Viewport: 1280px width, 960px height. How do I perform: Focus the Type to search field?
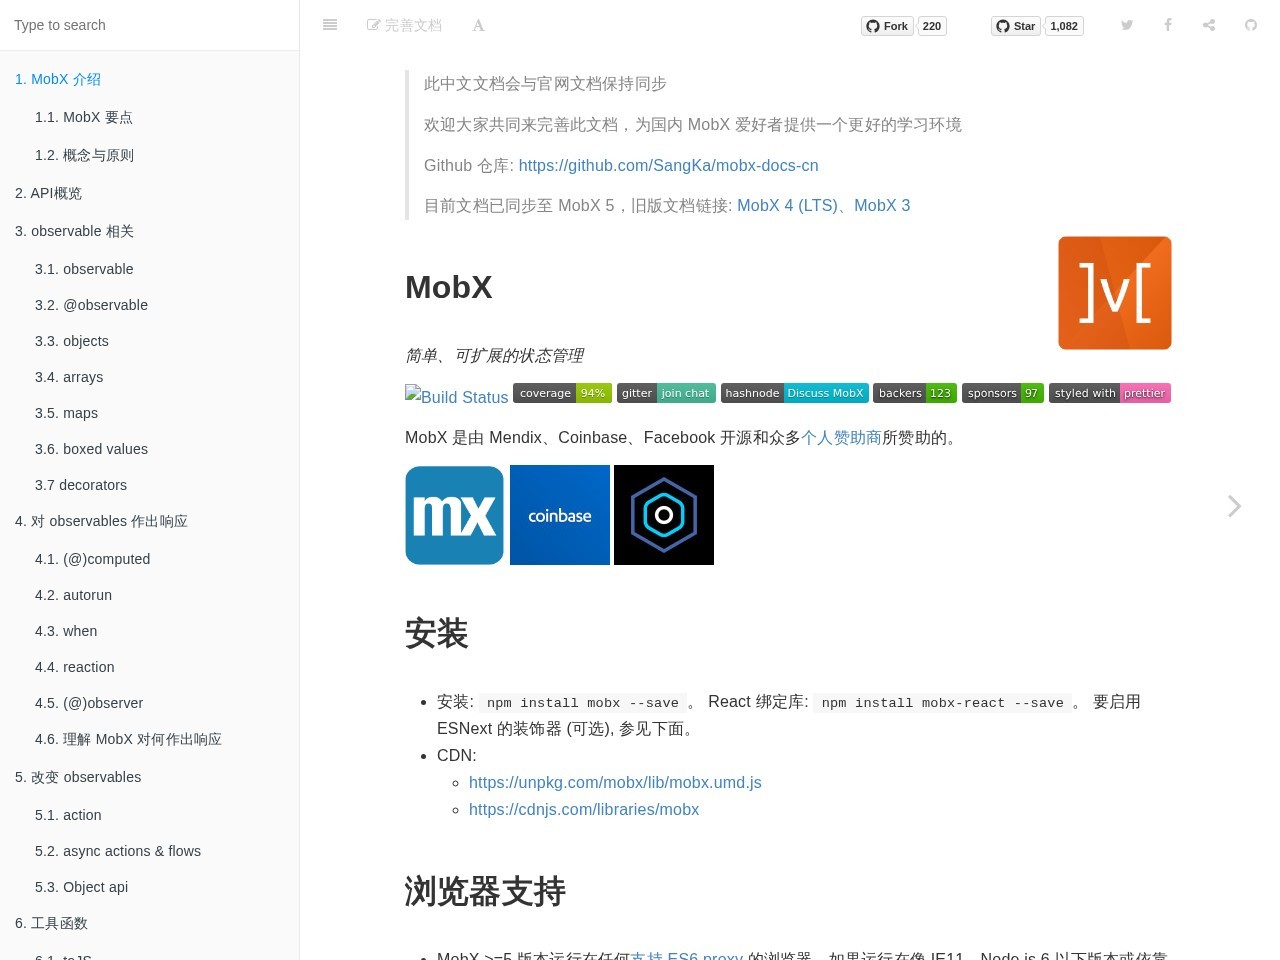pyautogui.click(x=150, y=25)
